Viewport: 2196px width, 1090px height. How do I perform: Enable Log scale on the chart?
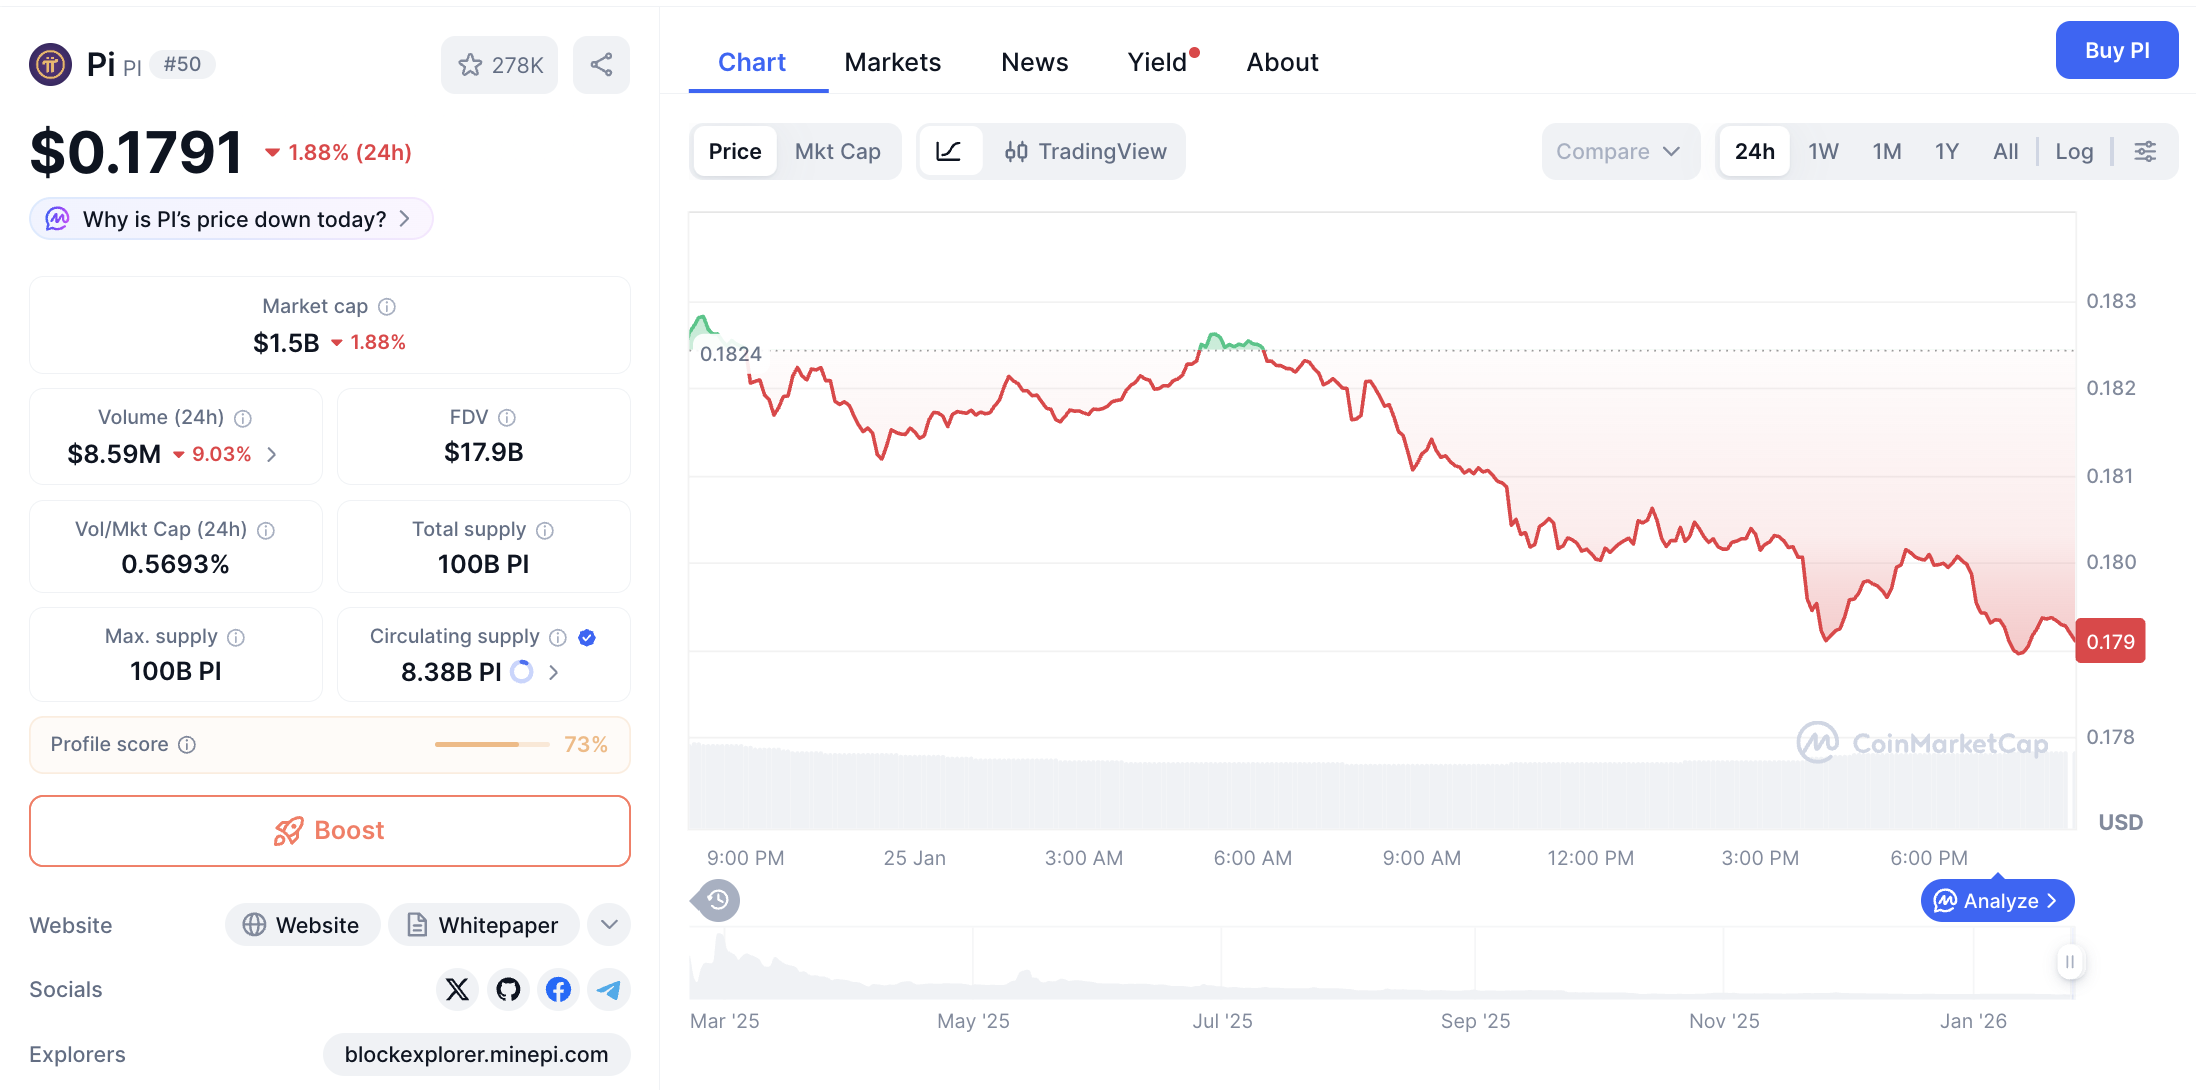click(2074, 151)
